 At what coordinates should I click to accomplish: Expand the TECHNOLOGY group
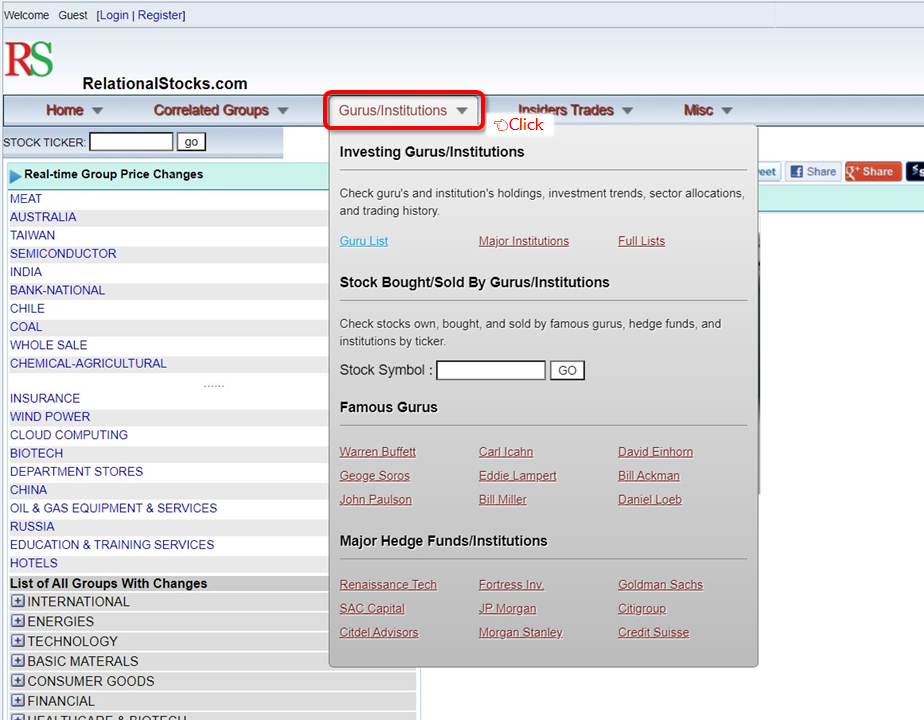(x=18, y=641)
